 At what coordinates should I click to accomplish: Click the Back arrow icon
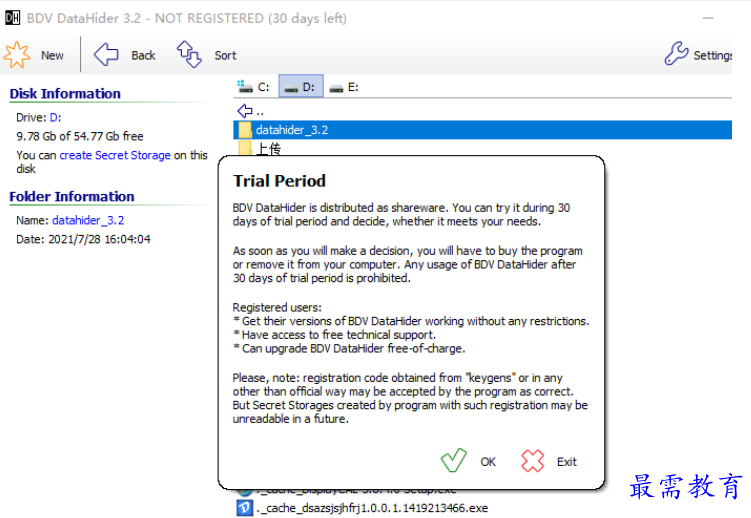(x=106, y=54)
